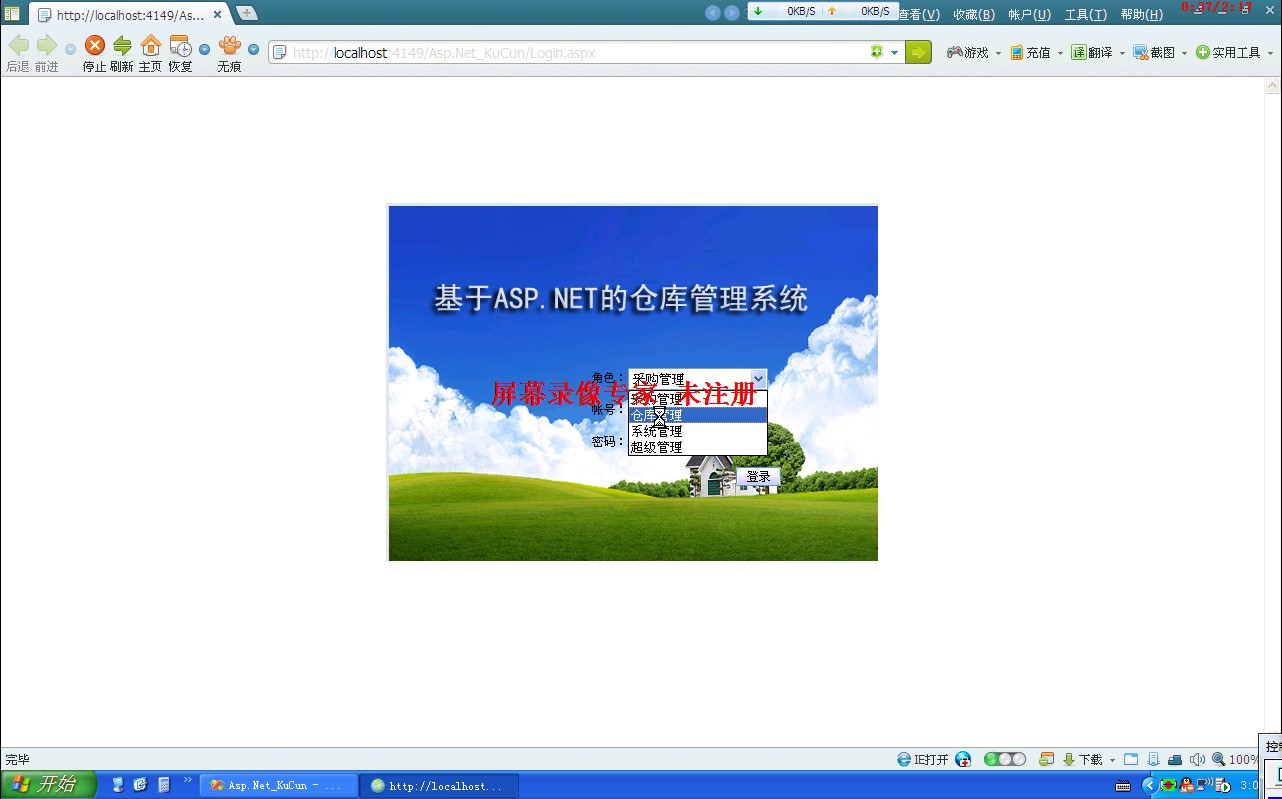The image size is (1282, 799).
Task: Open the 帮助(H) help menu
Action: (1141, 14)
